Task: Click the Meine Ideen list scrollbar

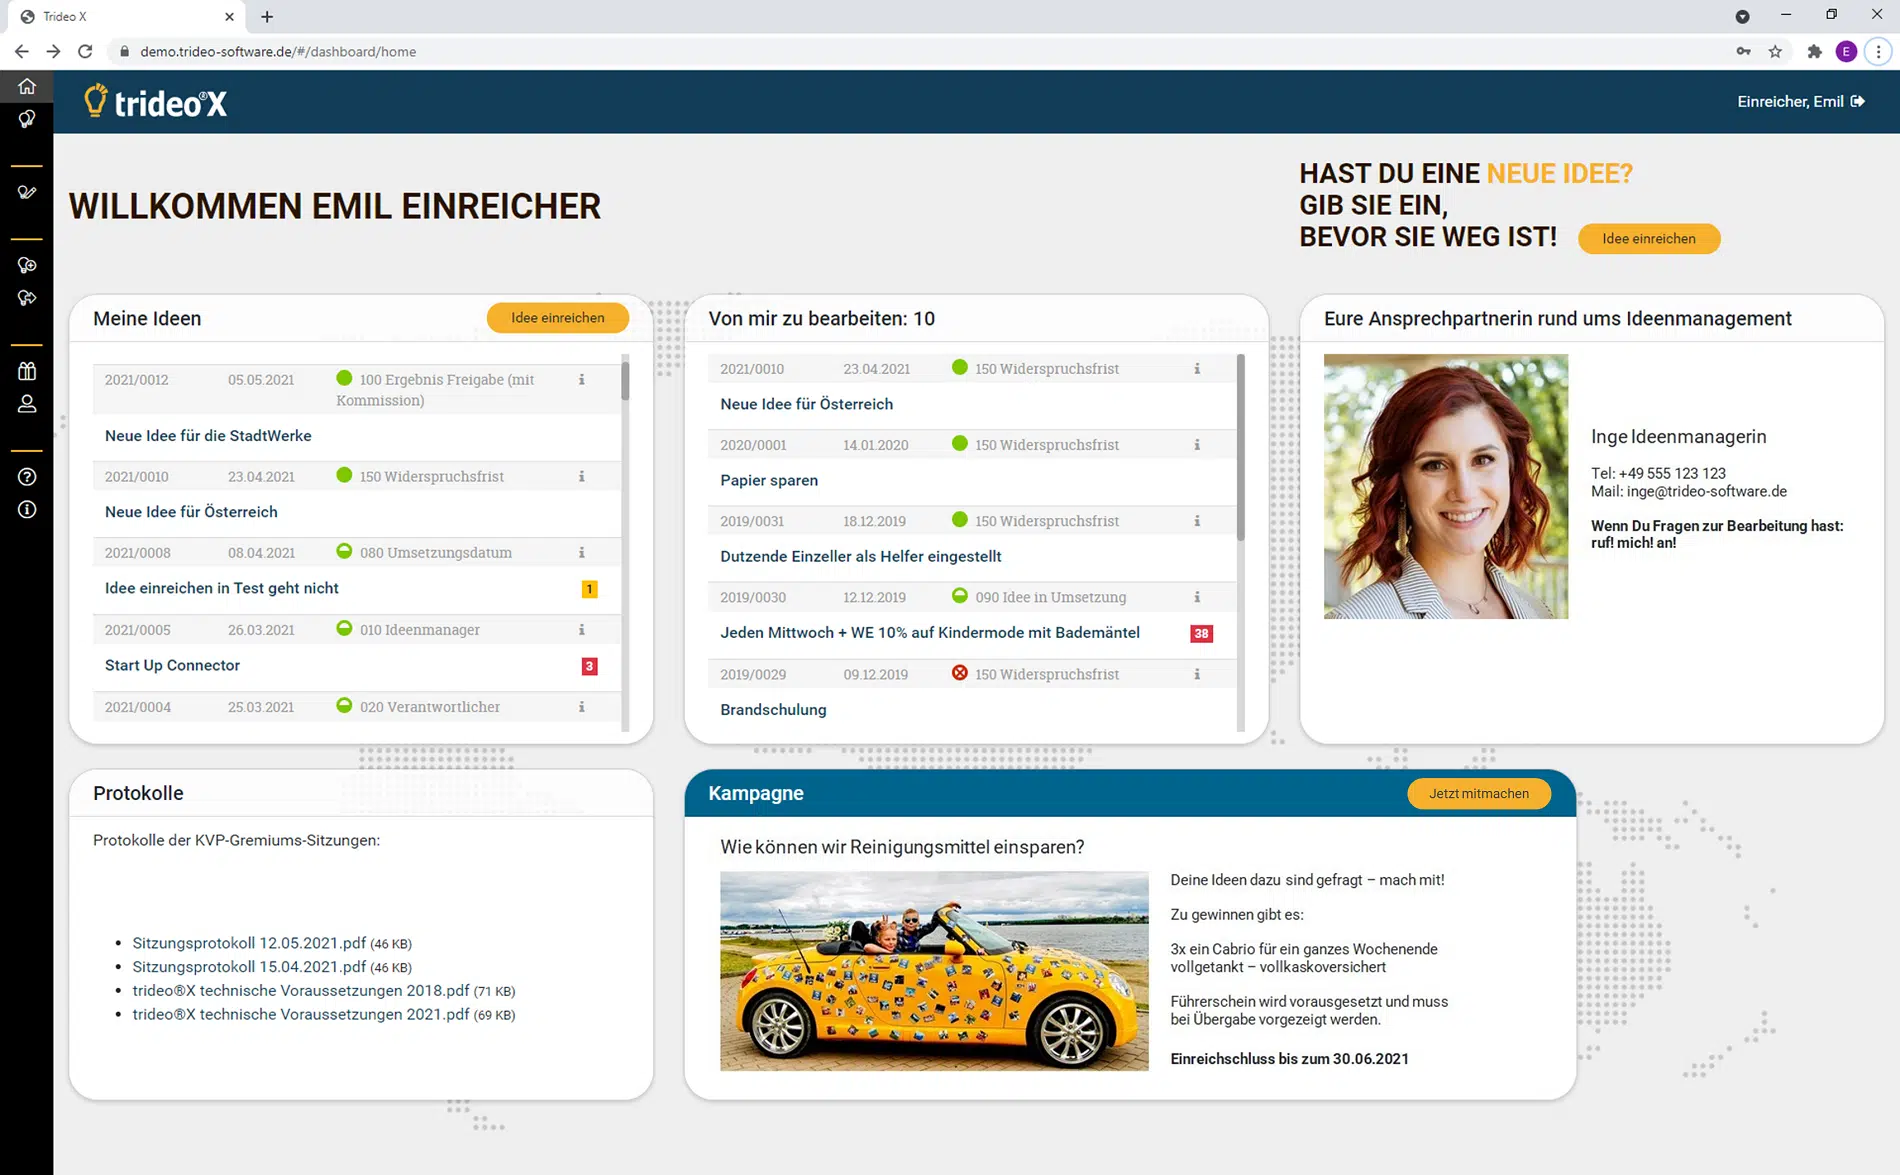Action: (626, 540)
